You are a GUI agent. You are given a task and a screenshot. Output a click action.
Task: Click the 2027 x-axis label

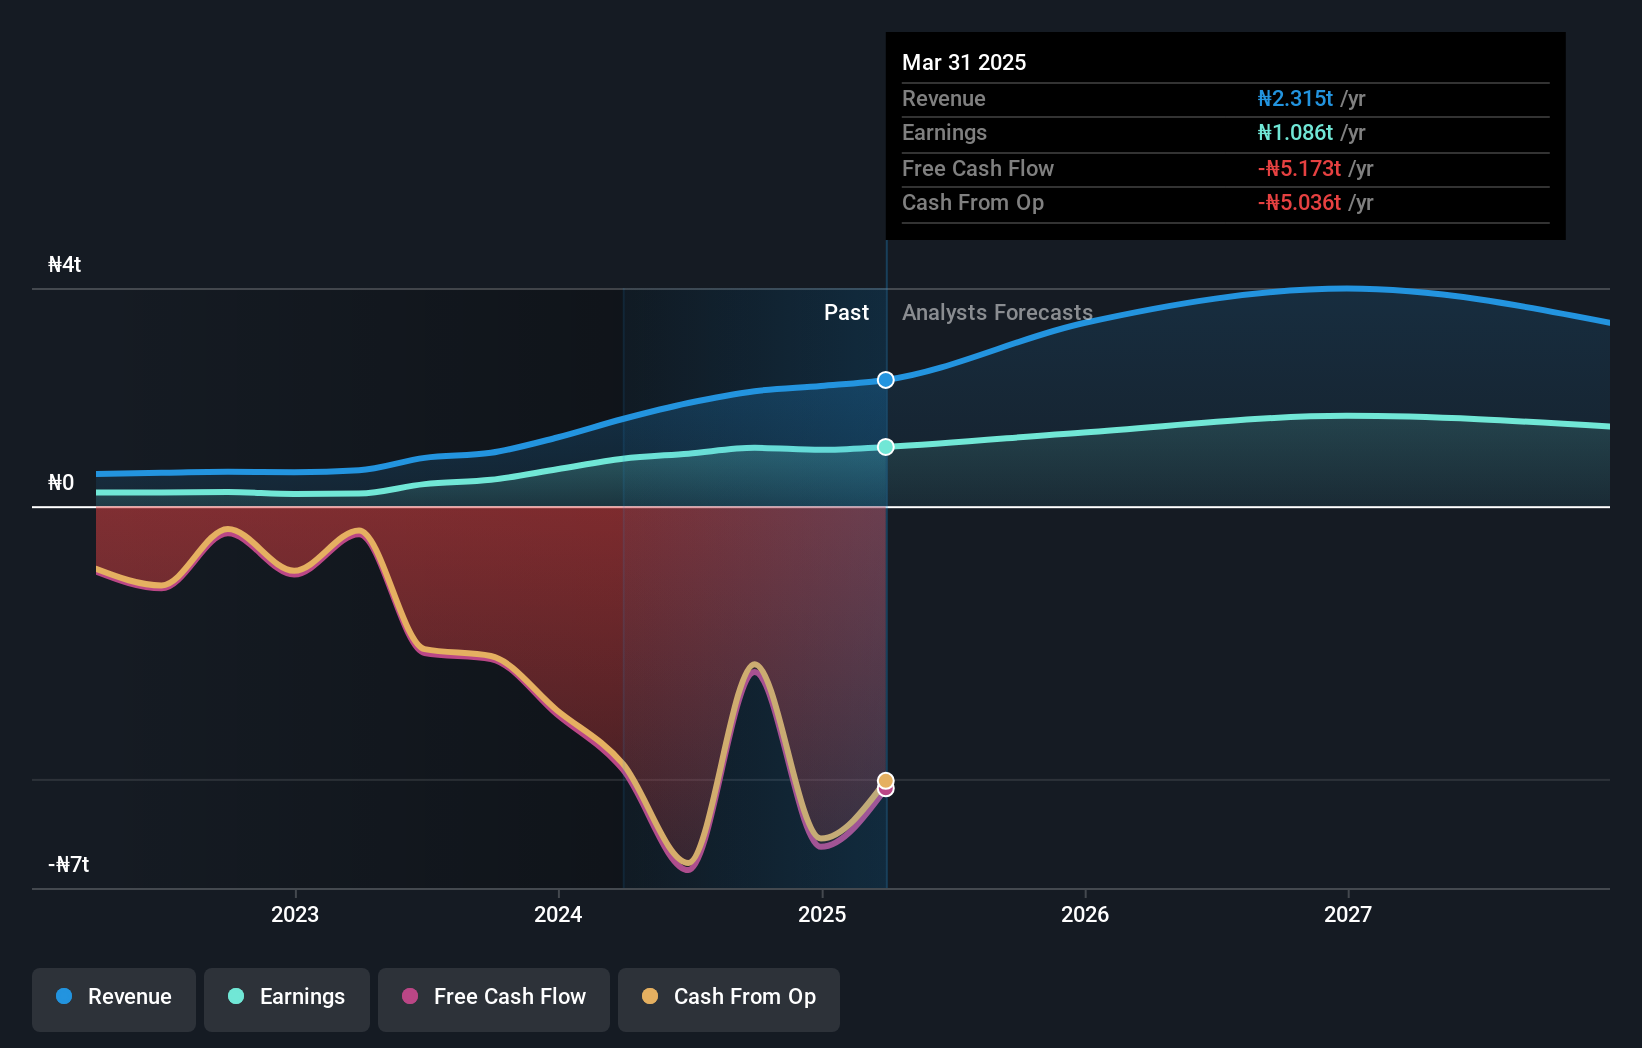(x=1348, y=914)
